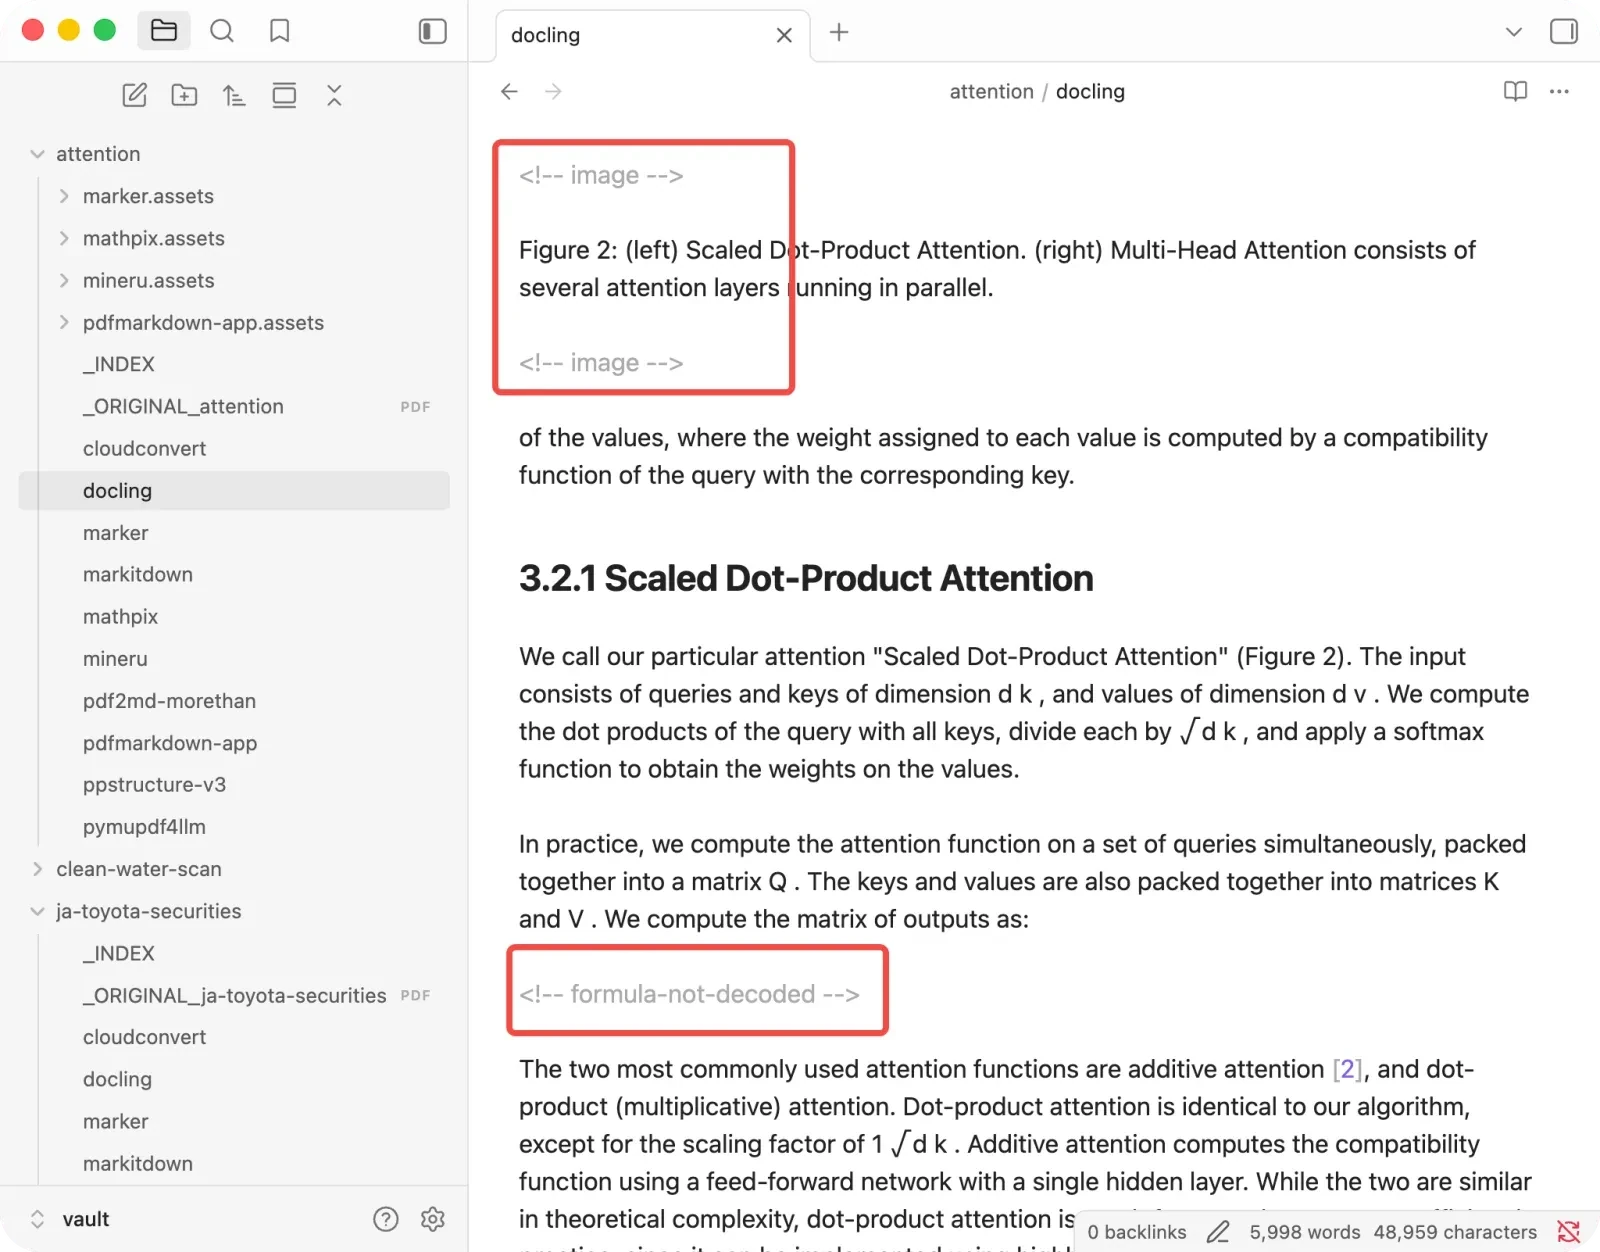Viewport: 1600px width, 1252px height.
Task: Open the vault switcher
Action: point(70,1219)
